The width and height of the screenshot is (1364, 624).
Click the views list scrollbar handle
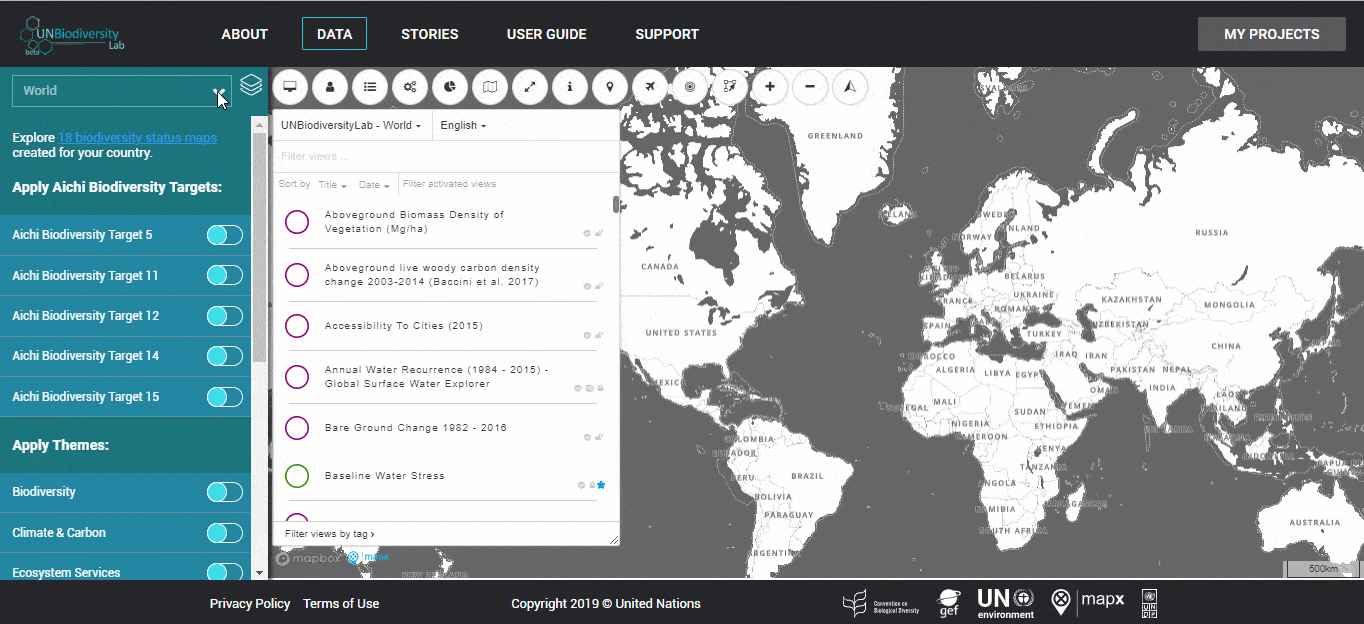(616, 204)
